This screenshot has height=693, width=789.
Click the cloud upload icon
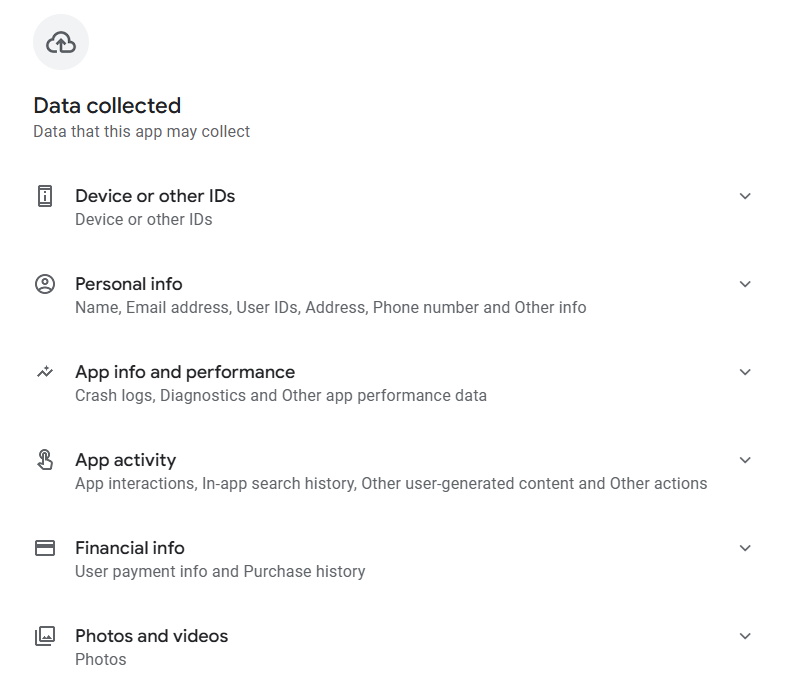pyautogui.click(x=61, y=42)
